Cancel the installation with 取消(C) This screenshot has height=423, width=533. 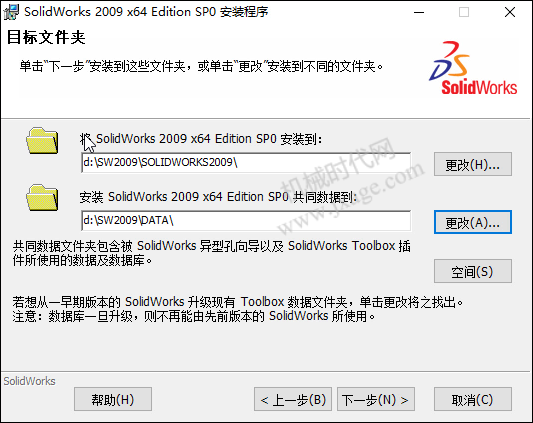tap(472, 399)
